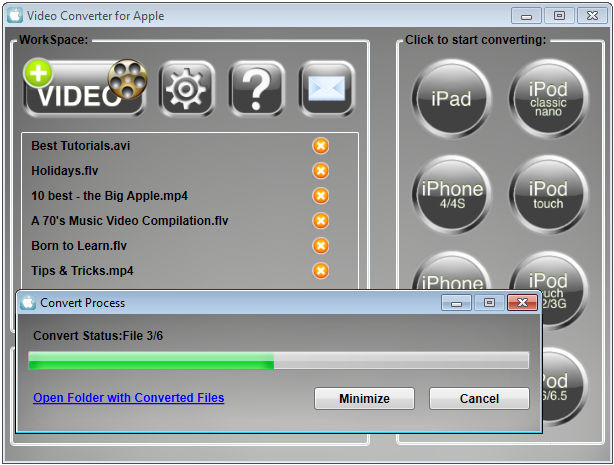Select 10 best - the Big Apple.mp4
Viewport: 614px width, 465px height.
(110, 195)
